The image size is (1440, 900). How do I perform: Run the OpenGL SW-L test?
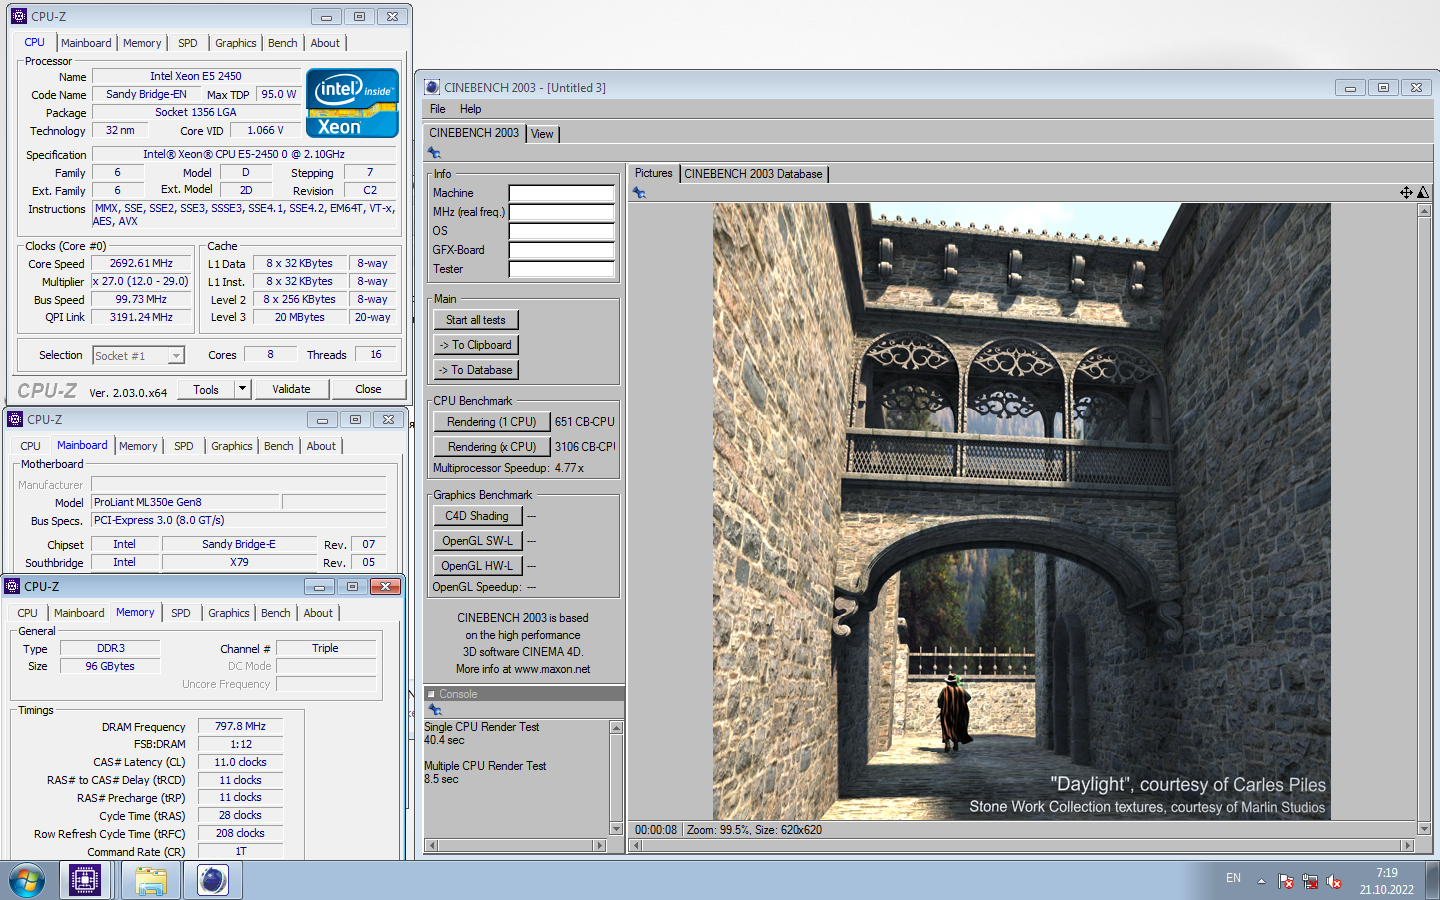[477, 541]
